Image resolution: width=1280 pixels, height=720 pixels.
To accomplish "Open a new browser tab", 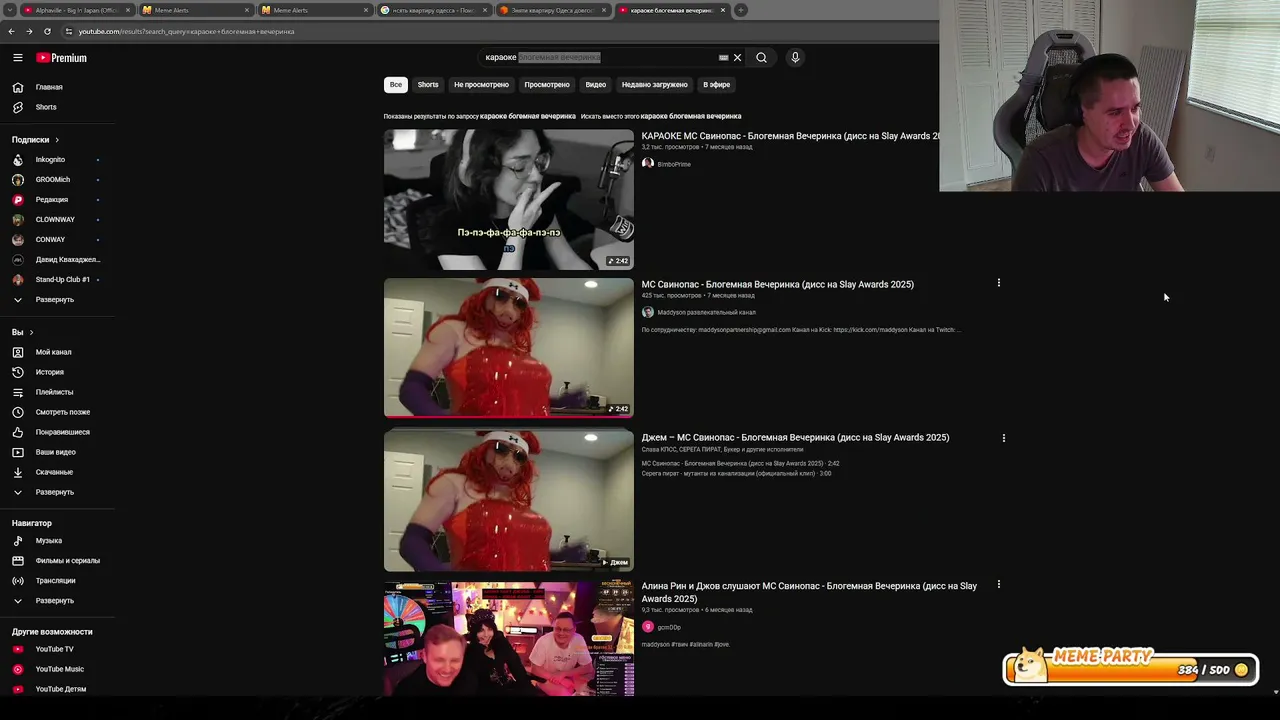I will [x=741, y=10].
